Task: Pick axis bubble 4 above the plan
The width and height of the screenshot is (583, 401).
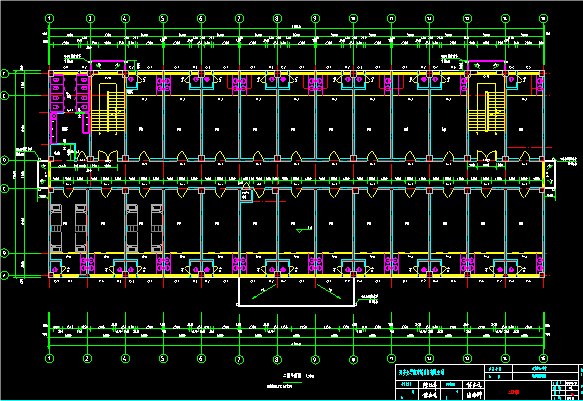Action: 125,18
